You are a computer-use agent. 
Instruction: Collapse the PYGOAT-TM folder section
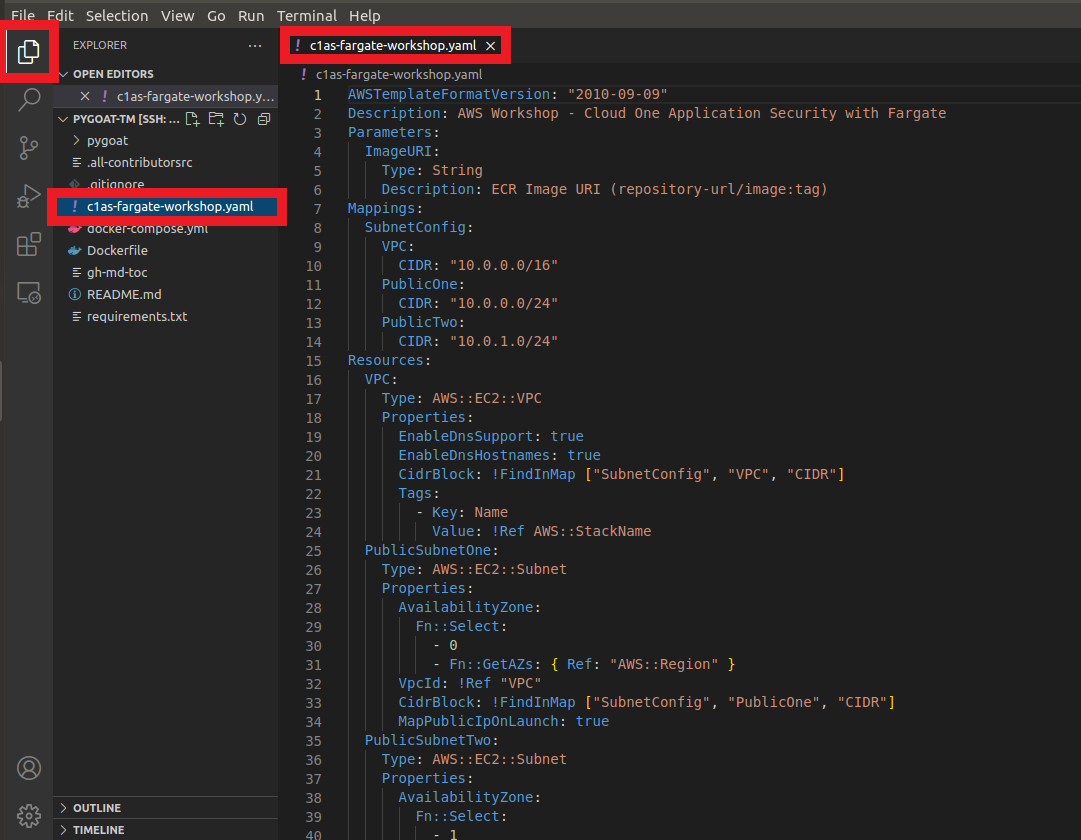63,119
